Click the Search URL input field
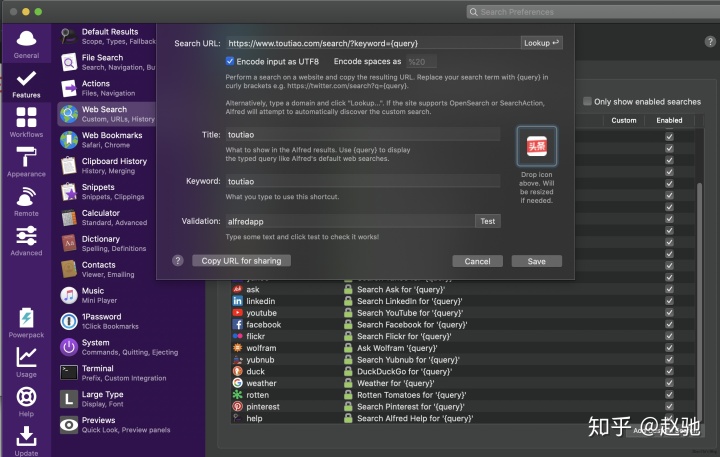The height and width of the screenshot is (457, 720). point(373,43)
